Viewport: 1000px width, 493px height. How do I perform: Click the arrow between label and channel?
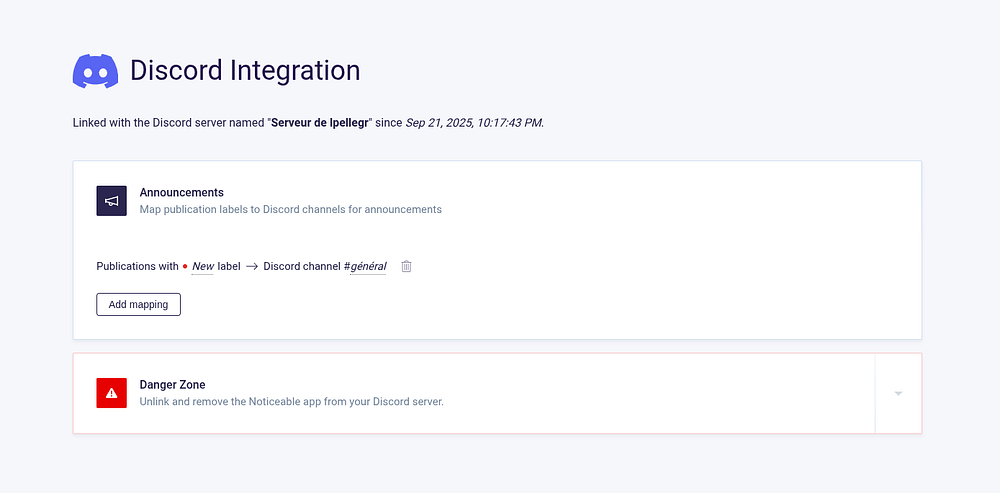(x=252, y=267)
